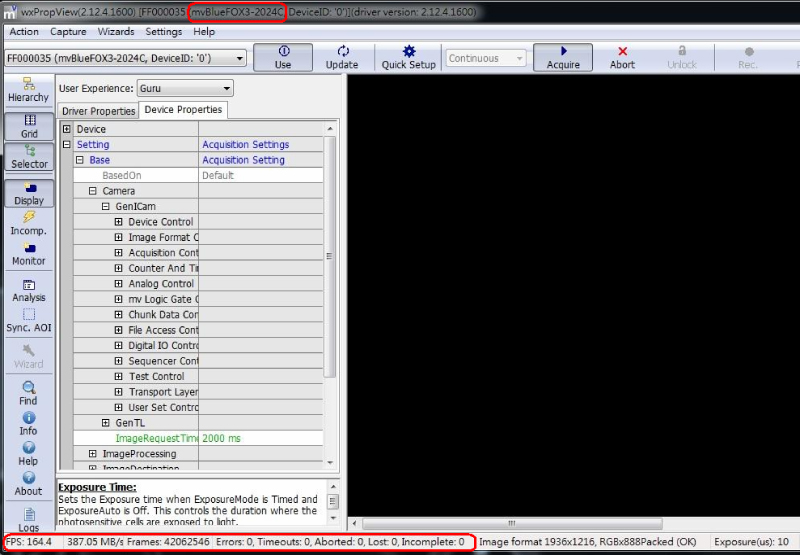Screen dimensions: 800x555
Task: Switch to the Driver Properties tab
Action: 98,111
